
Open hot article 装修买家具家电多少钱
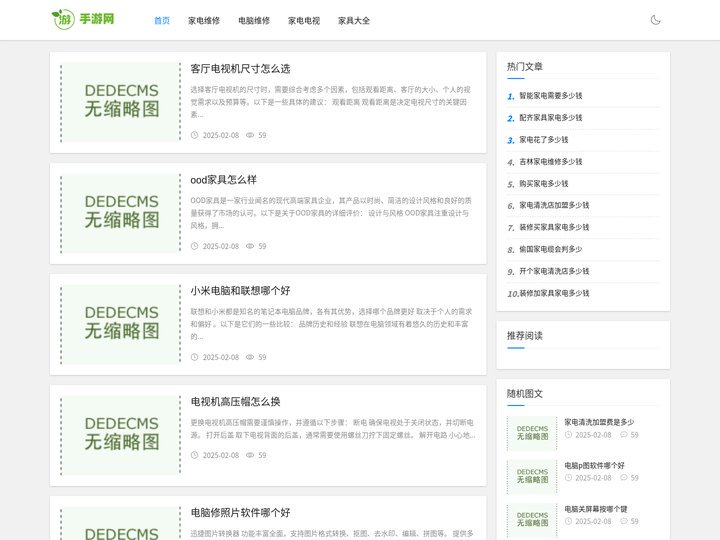[554, 227]
